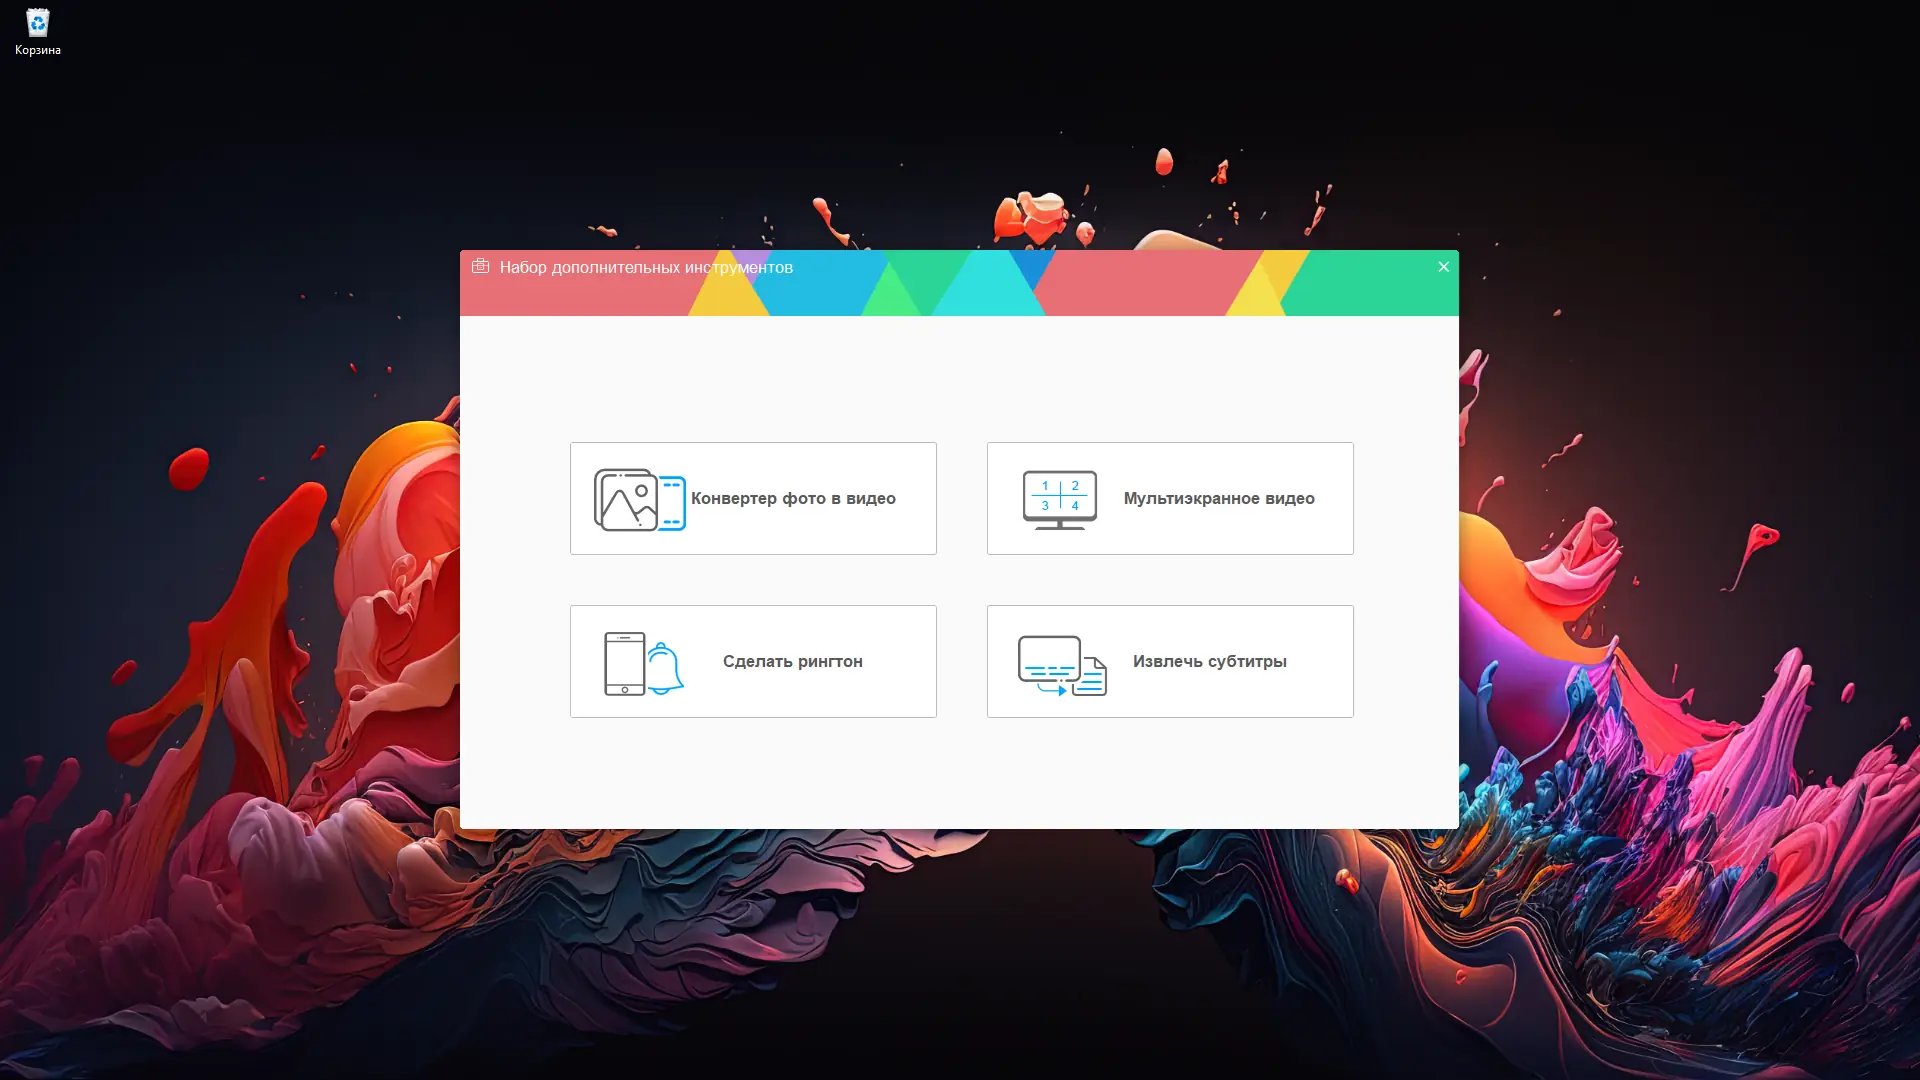1920x1080 pixels.
Task: Choose Сделать рингтон option
Action: coord(792,661)
